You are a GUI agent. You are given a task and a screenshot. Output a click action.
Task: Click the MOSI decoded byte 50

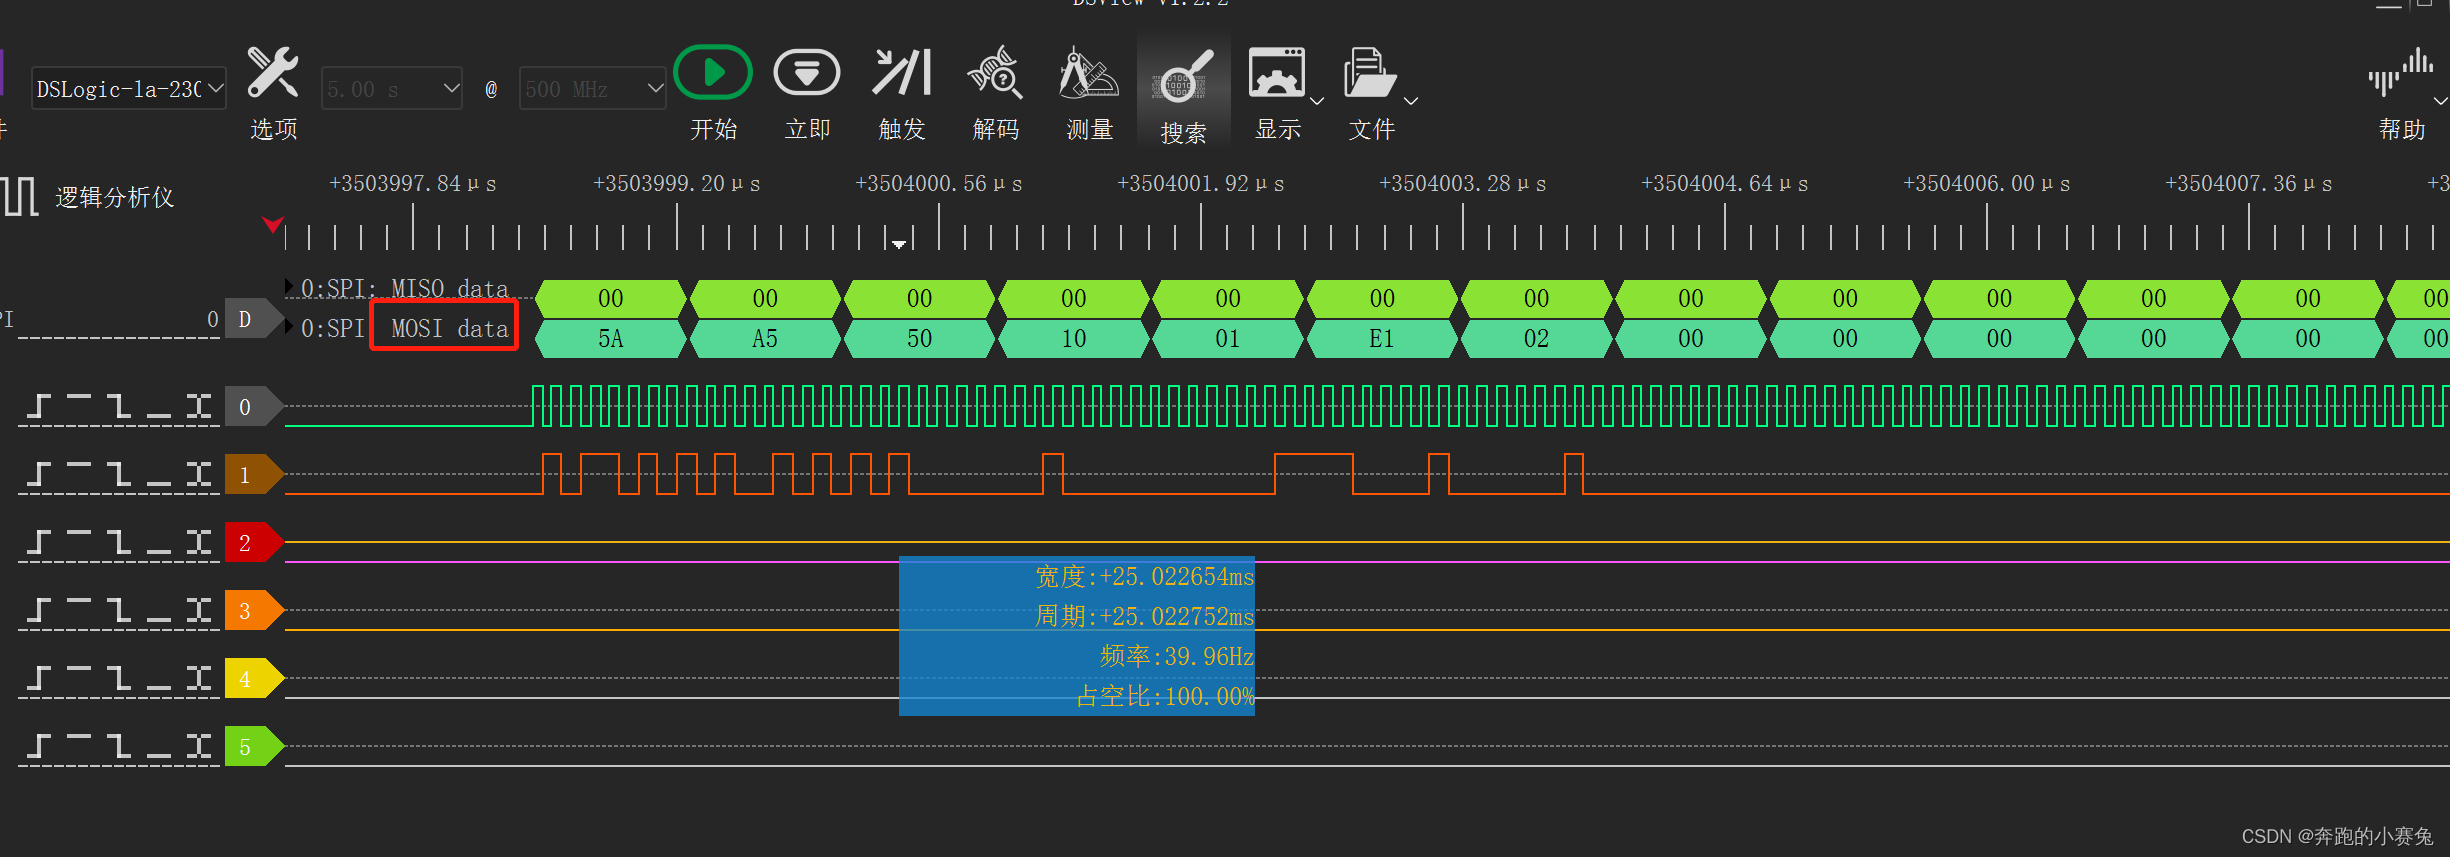click(919, 339)
